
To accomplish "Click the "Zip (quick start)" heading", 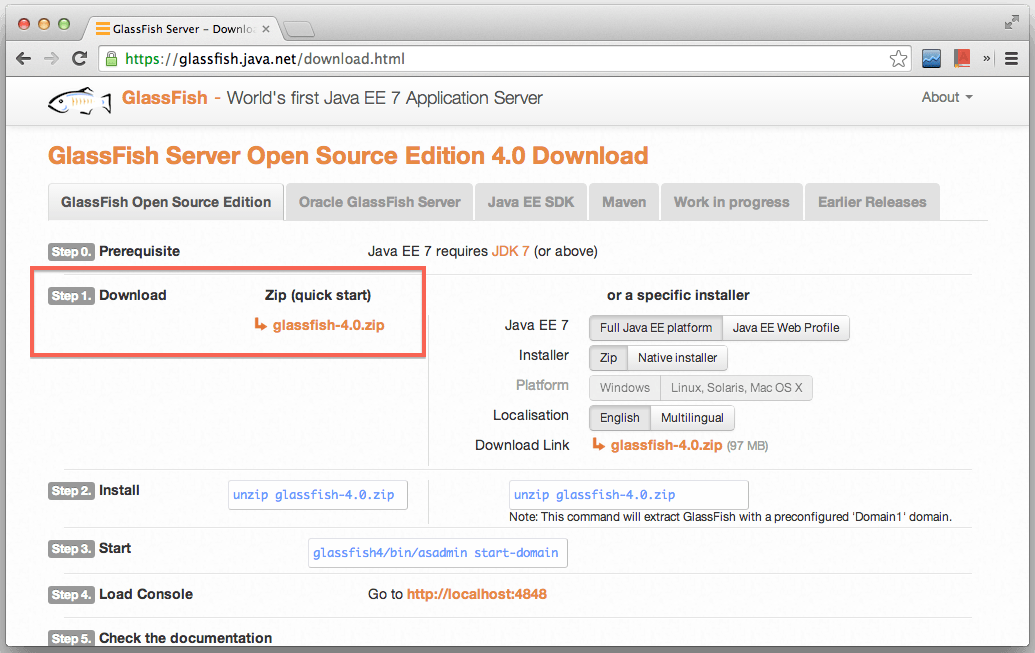I will tap(317, 295).
